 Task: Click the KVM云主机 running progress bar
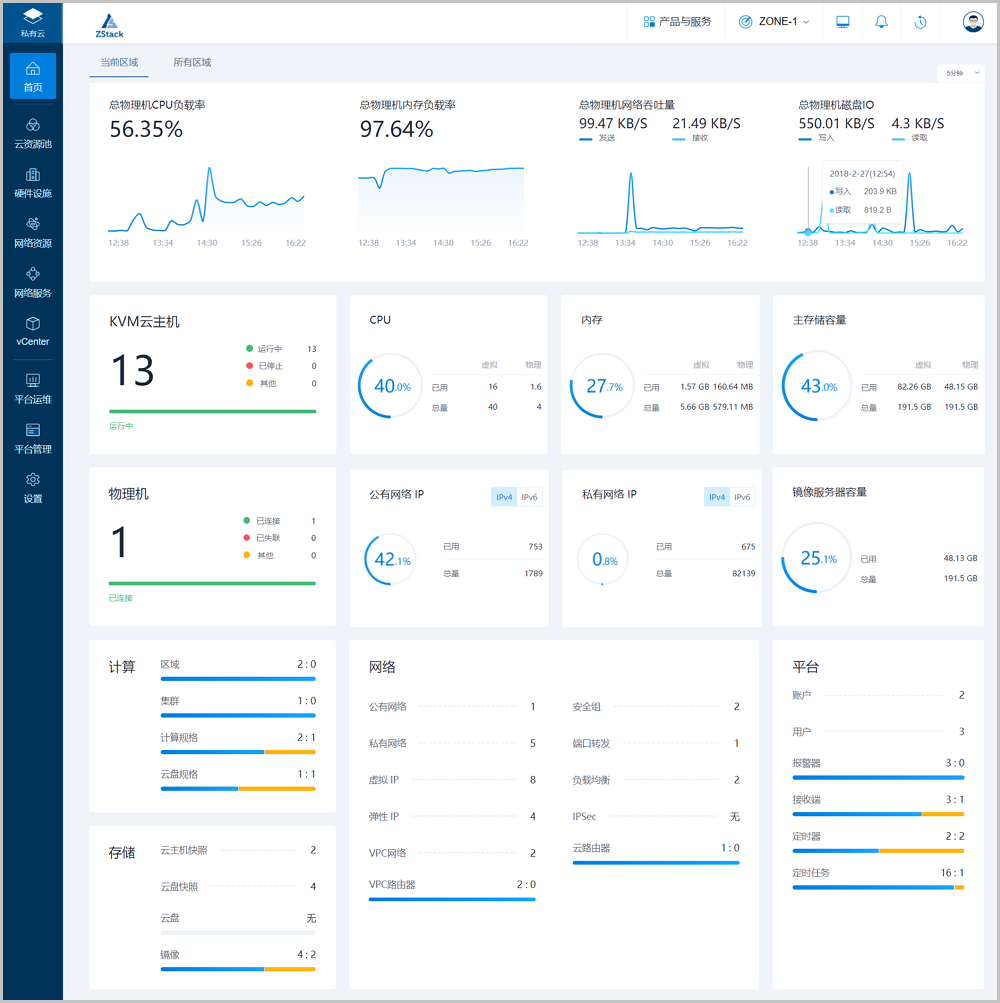point(212,411)
